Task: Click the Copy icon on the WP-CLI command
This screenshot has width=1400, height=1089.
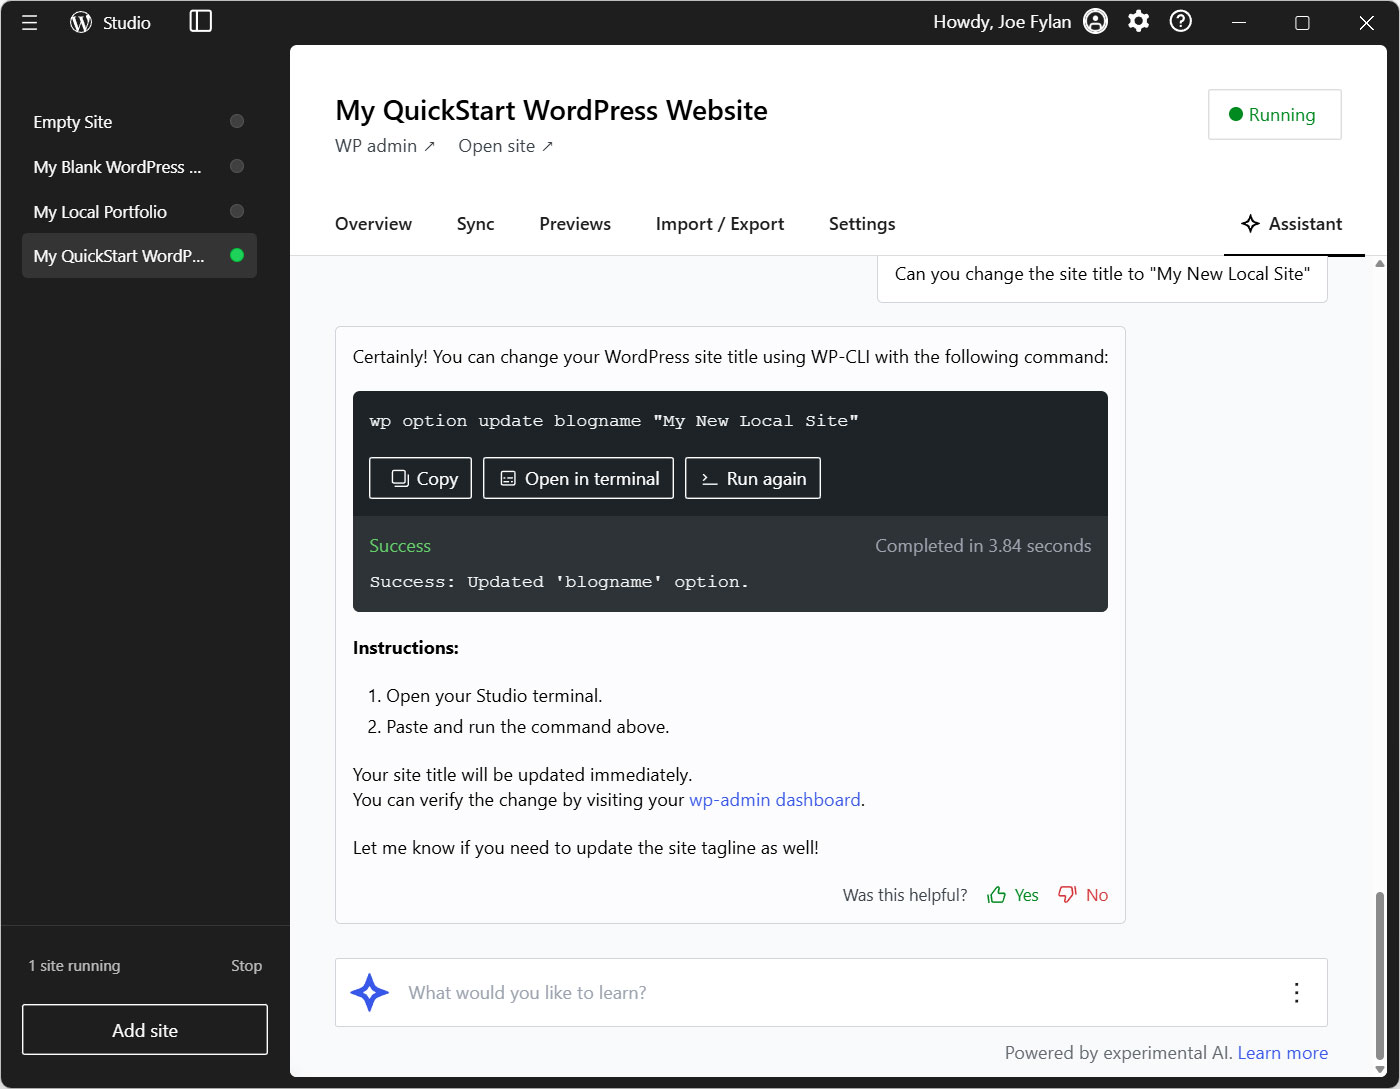Action: [x=398, y=478]
